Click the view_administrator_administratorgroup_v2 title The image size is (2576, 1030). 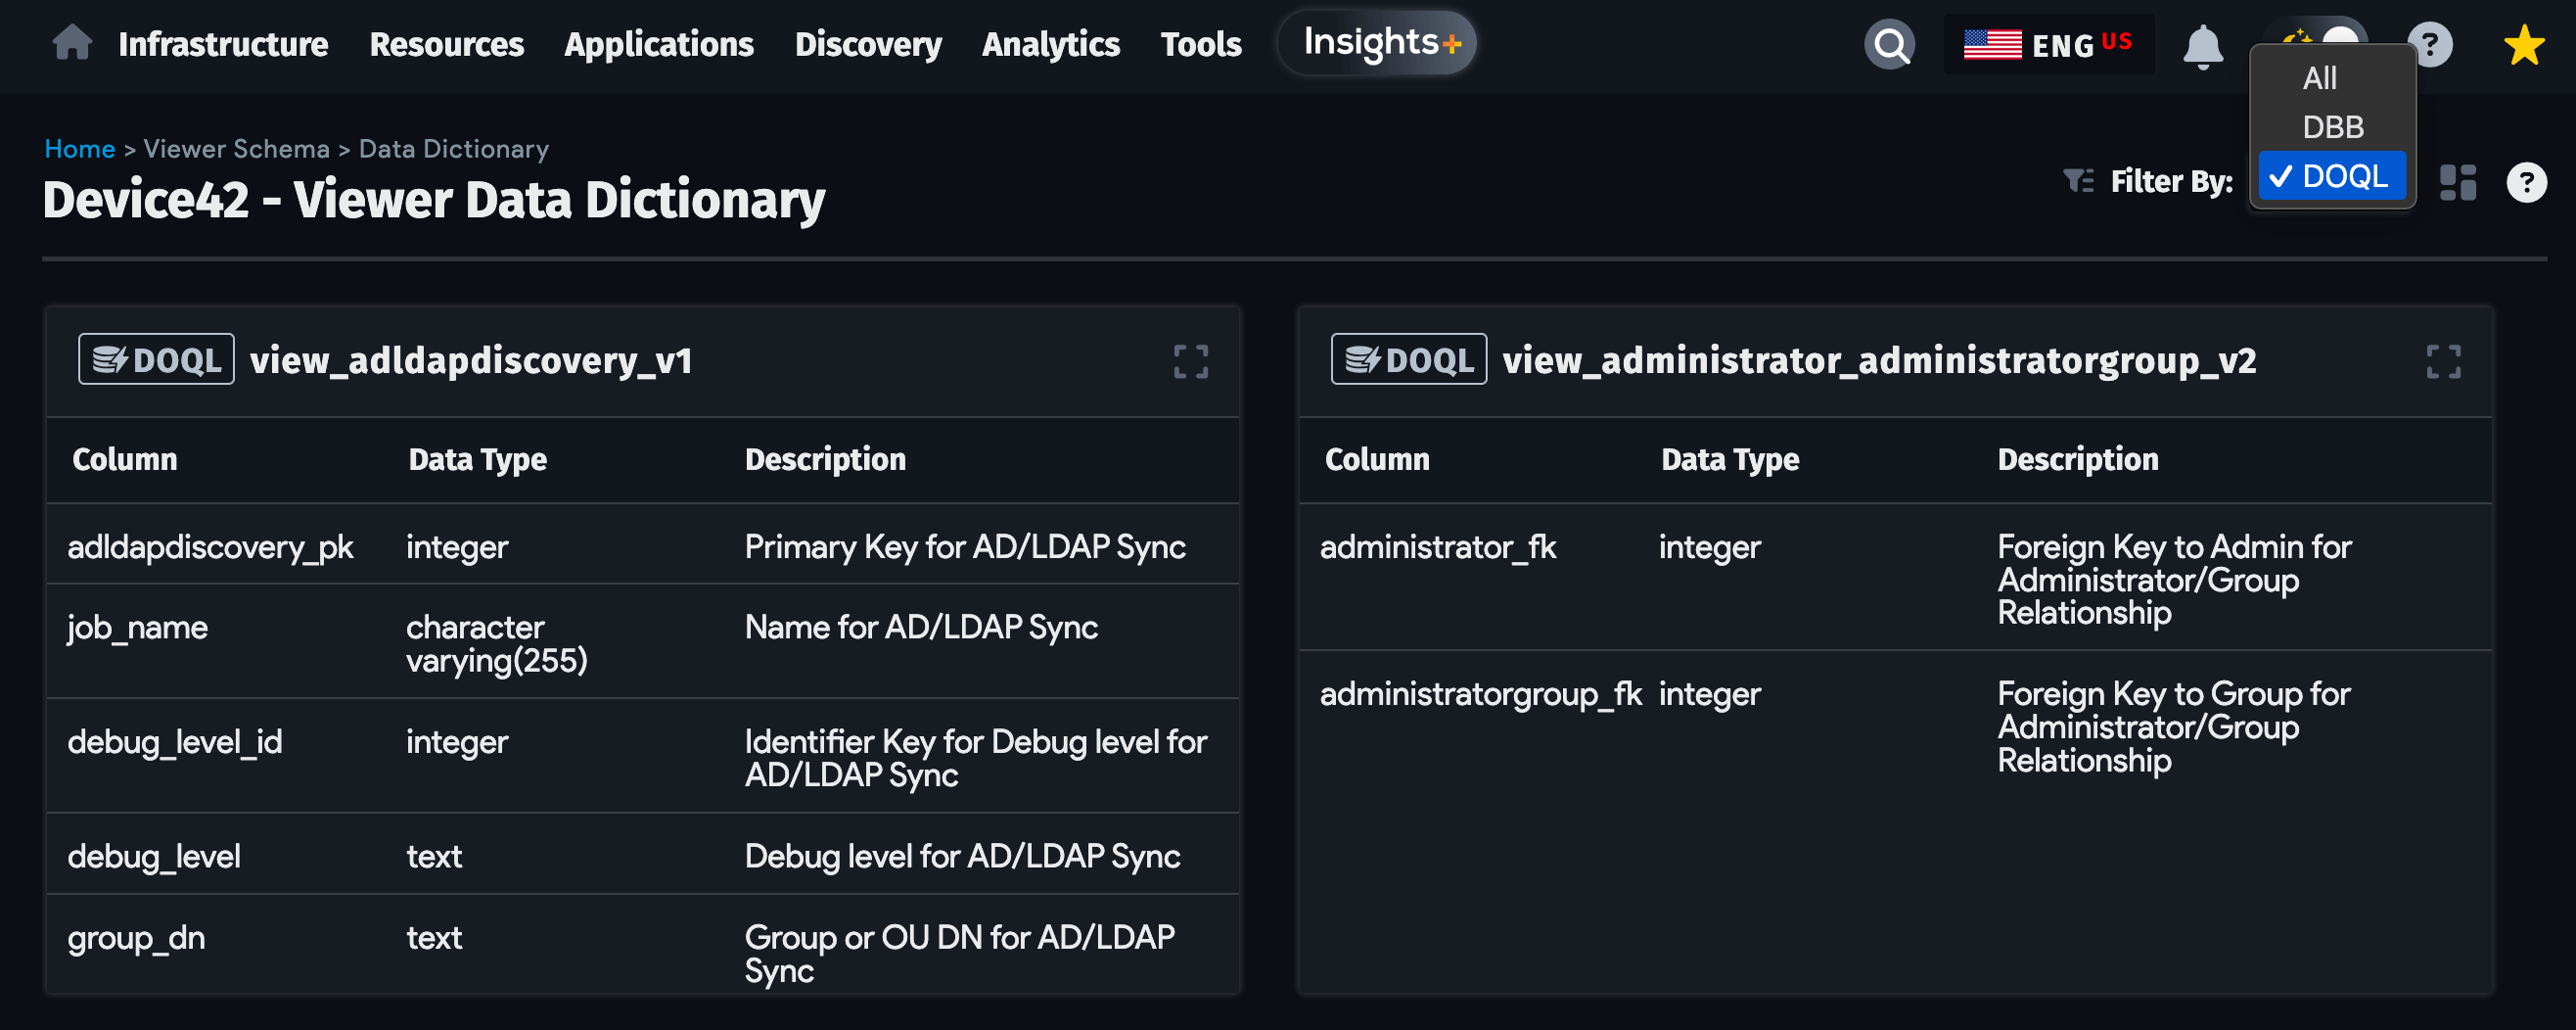[x=1879, y=360]
